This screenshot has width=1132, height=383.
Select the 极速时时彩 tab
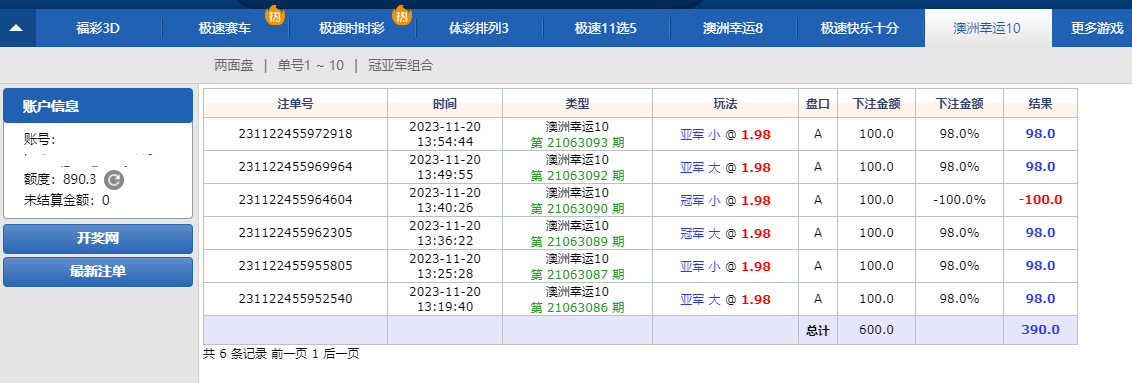[x=352, y=29]
